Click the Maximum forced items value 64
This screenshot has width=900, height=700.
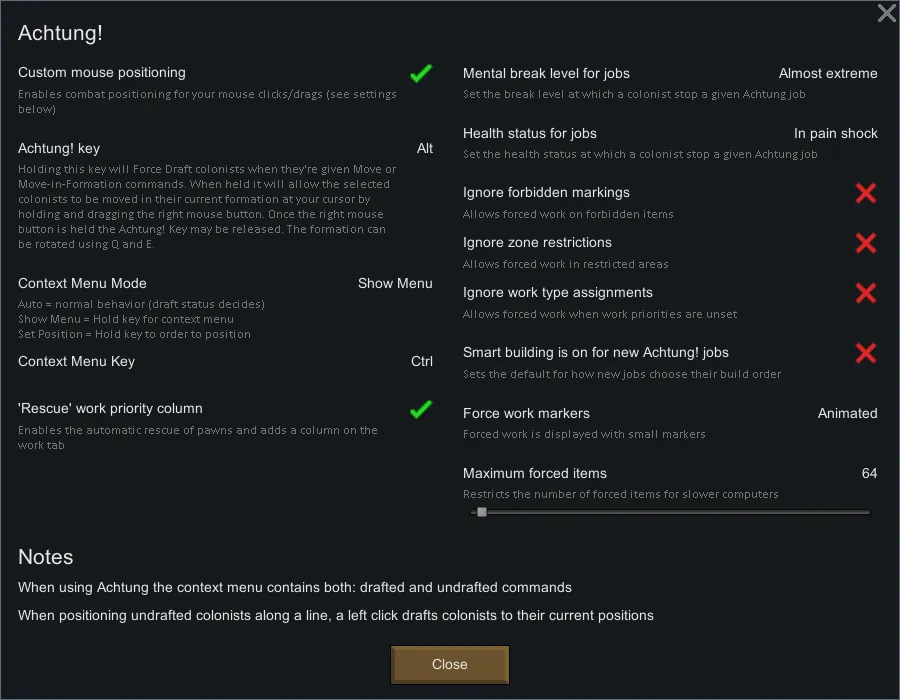[x=869, y=473]
